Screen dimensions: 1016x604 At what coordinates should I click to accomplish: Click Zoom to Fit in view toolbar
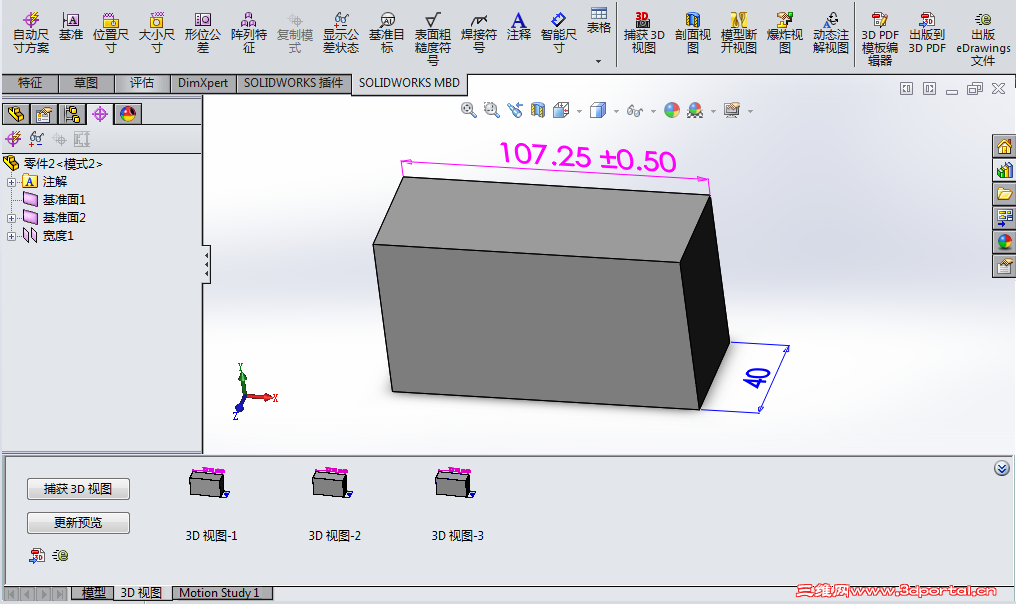click(468, 110)
